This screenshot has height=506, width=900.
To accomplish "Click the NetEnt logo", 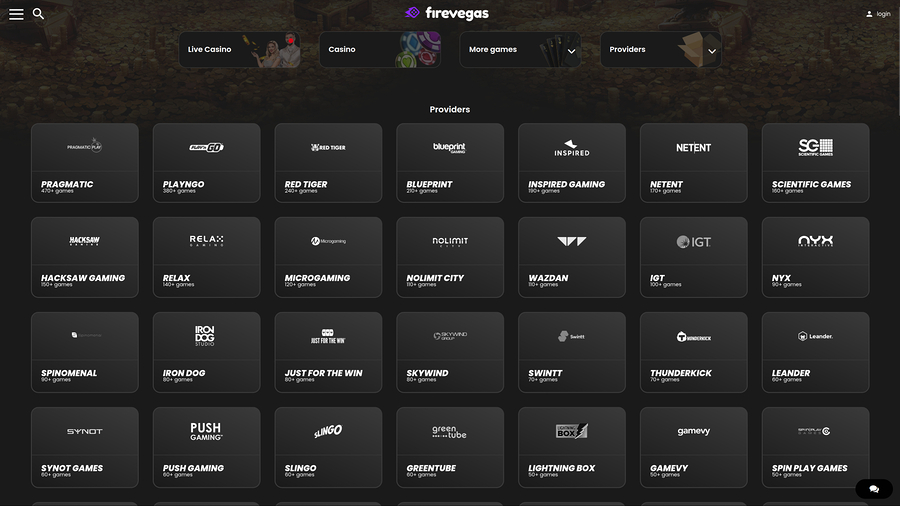I will tap(693, 147).
